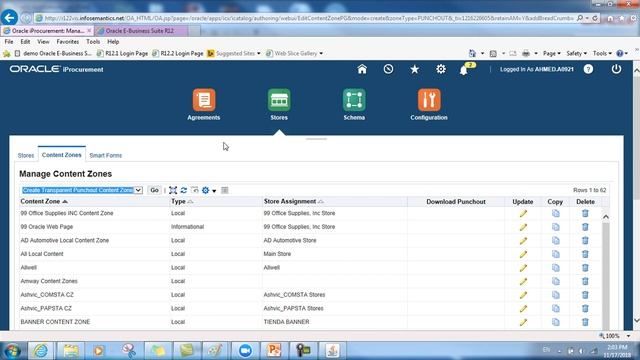Open the Agreements section icon
The width and height of the screenshot is (640, 360).
[x=204, y=100]
